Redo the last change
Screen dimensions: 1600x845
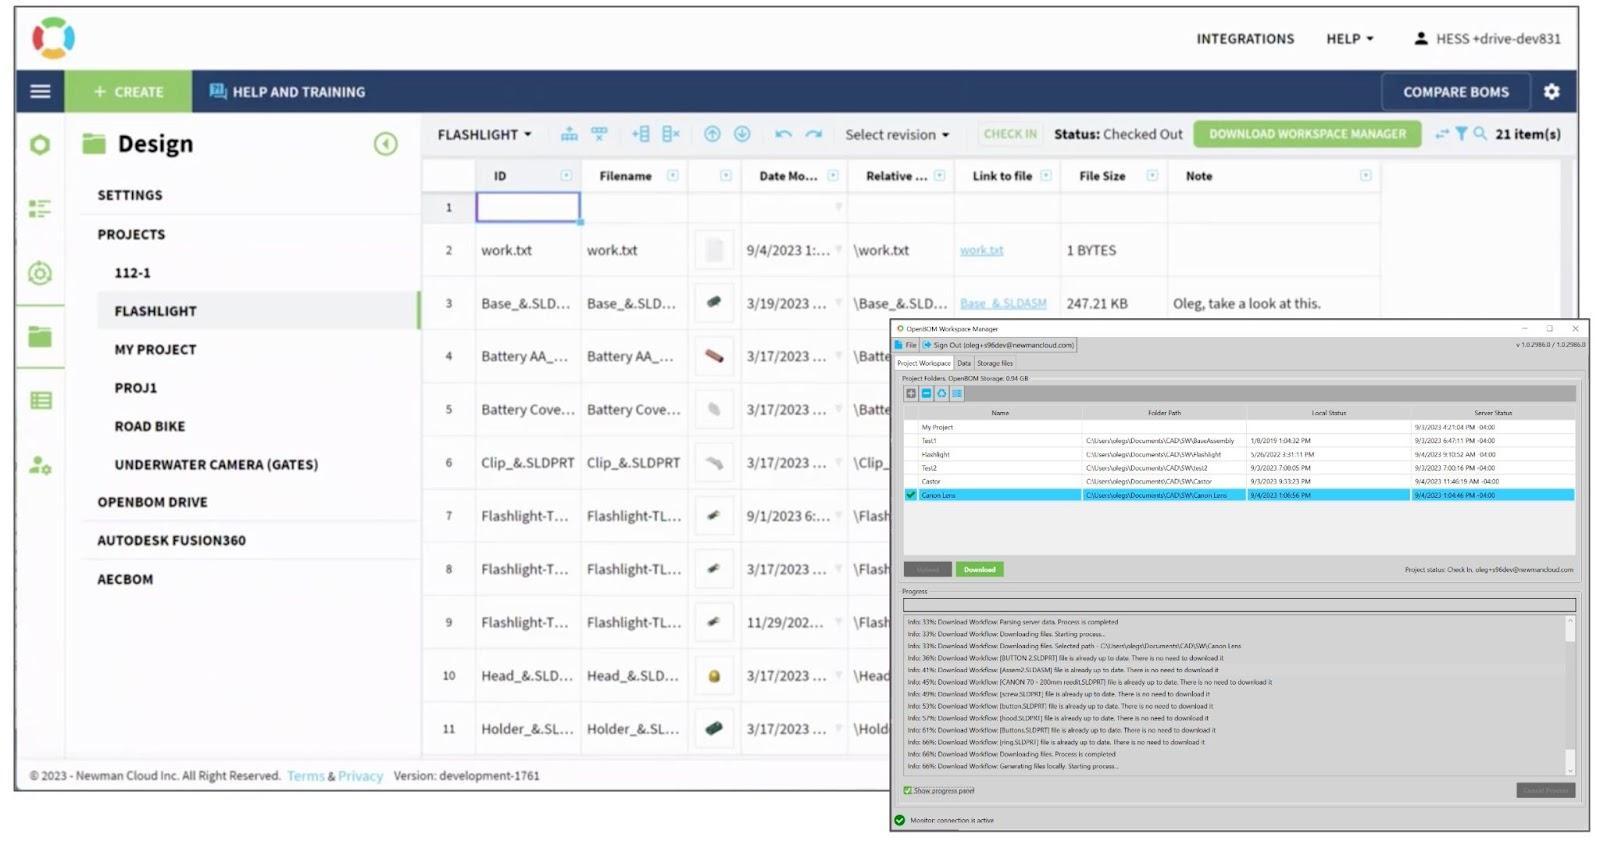pyautogui.click(x=814, y=134)
